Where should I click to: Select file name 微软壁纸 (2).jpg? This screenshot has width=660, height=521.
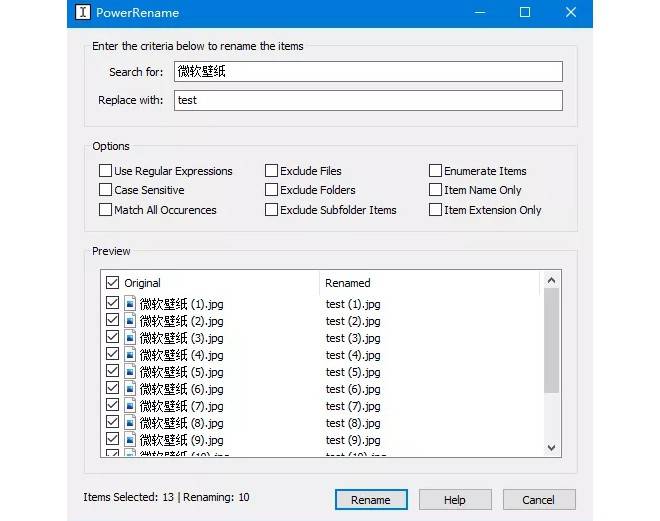(x=181, y=321)
